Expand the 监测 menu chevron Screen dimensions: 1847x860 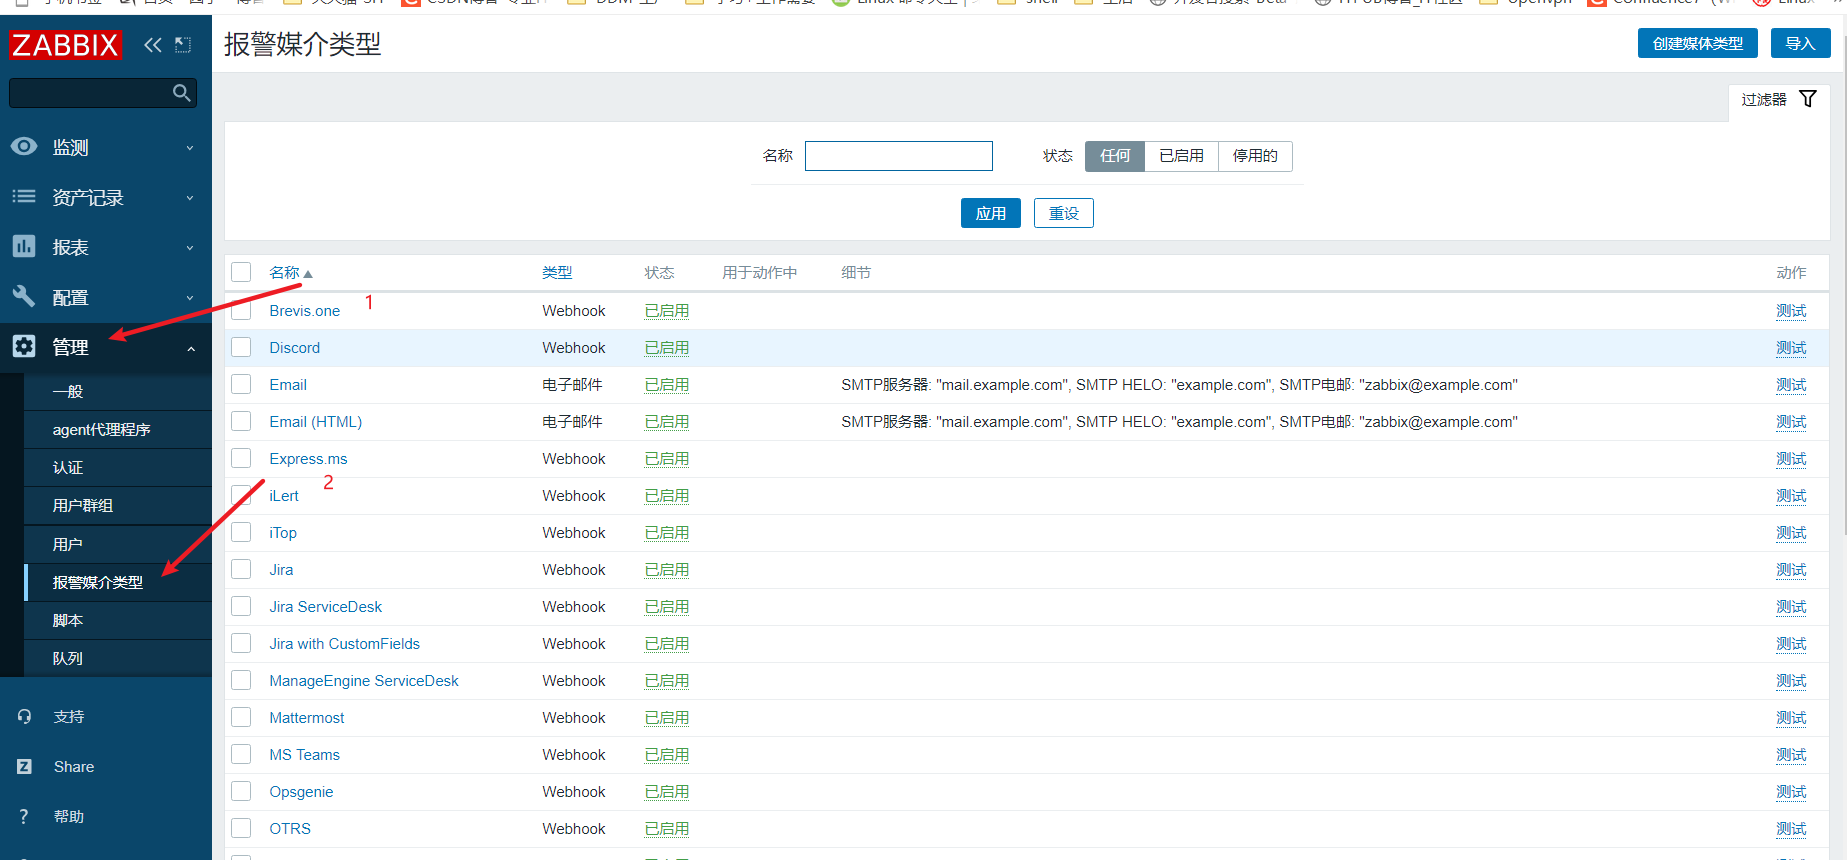[190, 148]
